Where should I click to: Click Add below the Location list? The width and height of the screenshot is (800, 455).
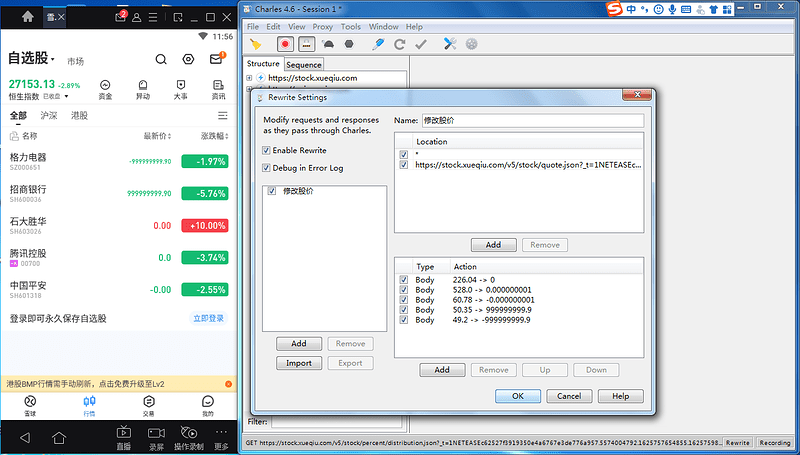493,245
